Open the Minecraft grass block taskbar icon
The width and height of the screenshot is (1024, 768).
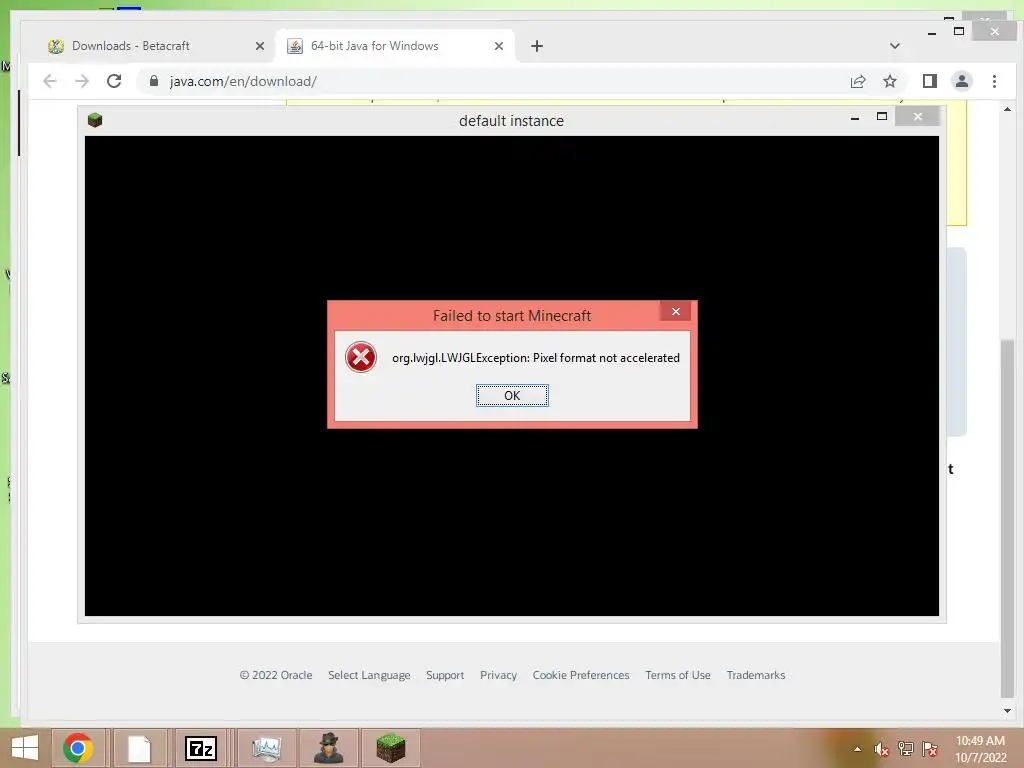[391, 748]
